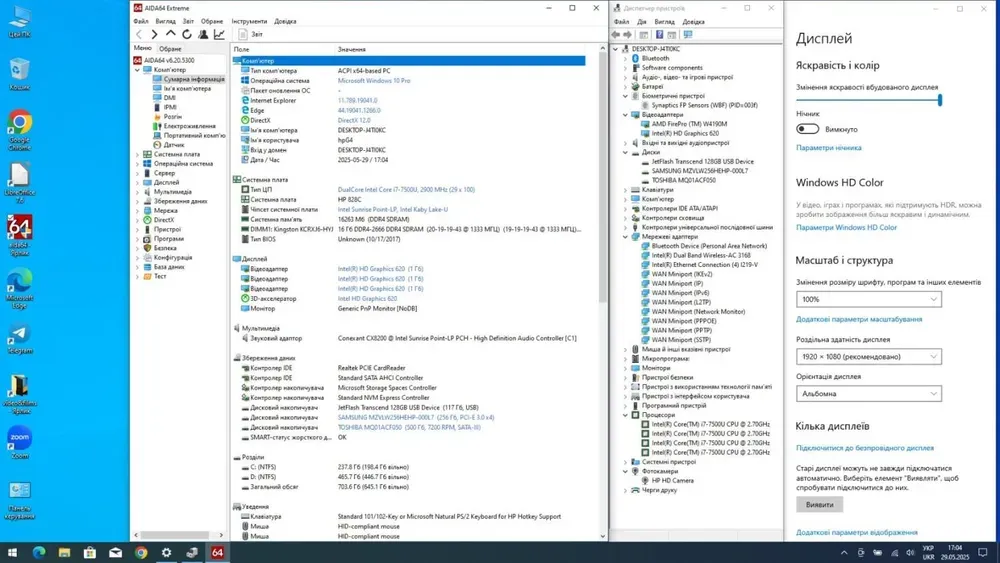Click the AIDA64 refresh toolbar icon
The width and height of the screenshot is (1000, 563).
tap(187, 34)
